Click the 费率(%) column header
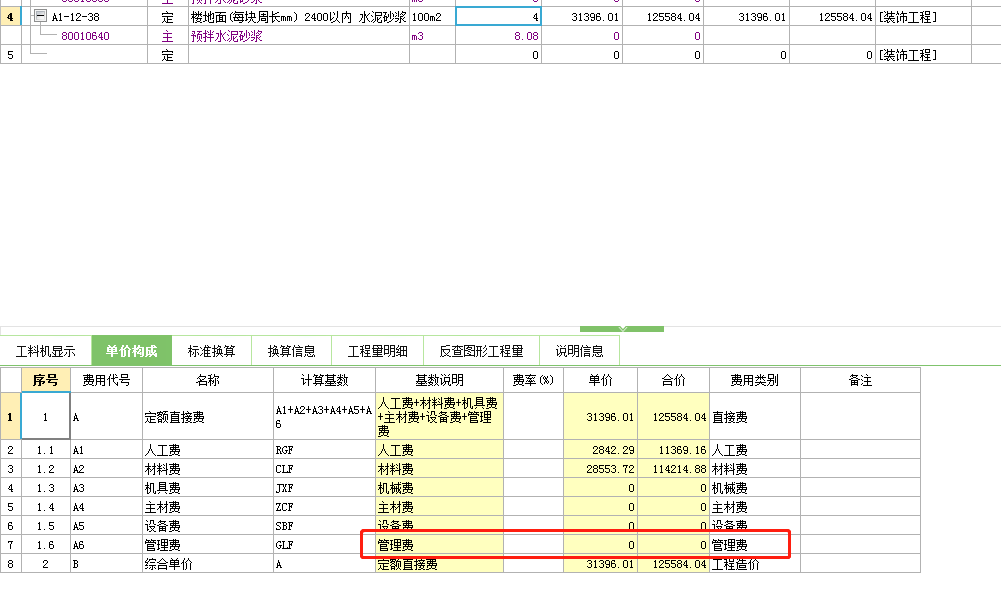The width and height of the screenshot is (1001, 597). [533, 380]
